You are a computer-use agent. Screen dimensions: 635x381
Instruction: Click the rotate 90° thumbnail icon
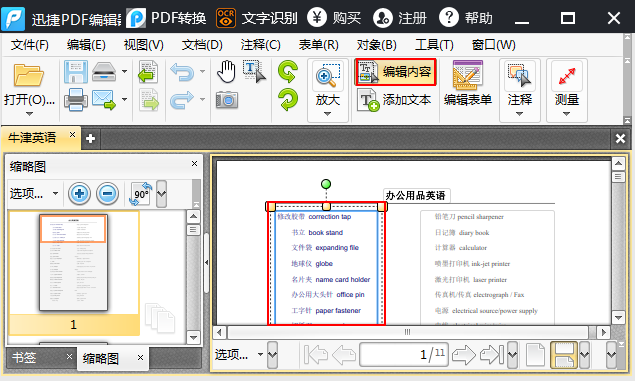click(x=141, y=194)
